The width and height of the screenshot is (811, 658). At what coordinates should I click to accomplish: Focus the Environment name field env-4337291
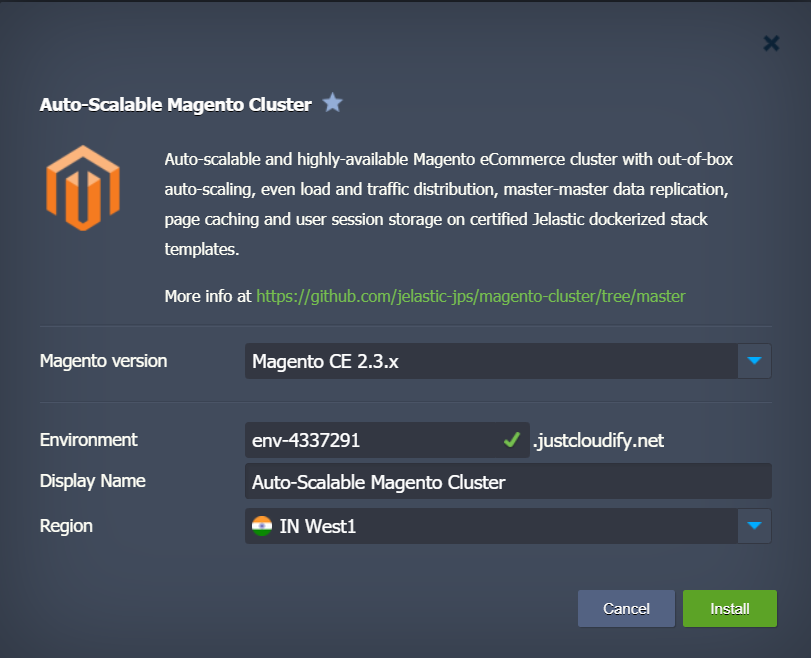[x=370, y=440]
